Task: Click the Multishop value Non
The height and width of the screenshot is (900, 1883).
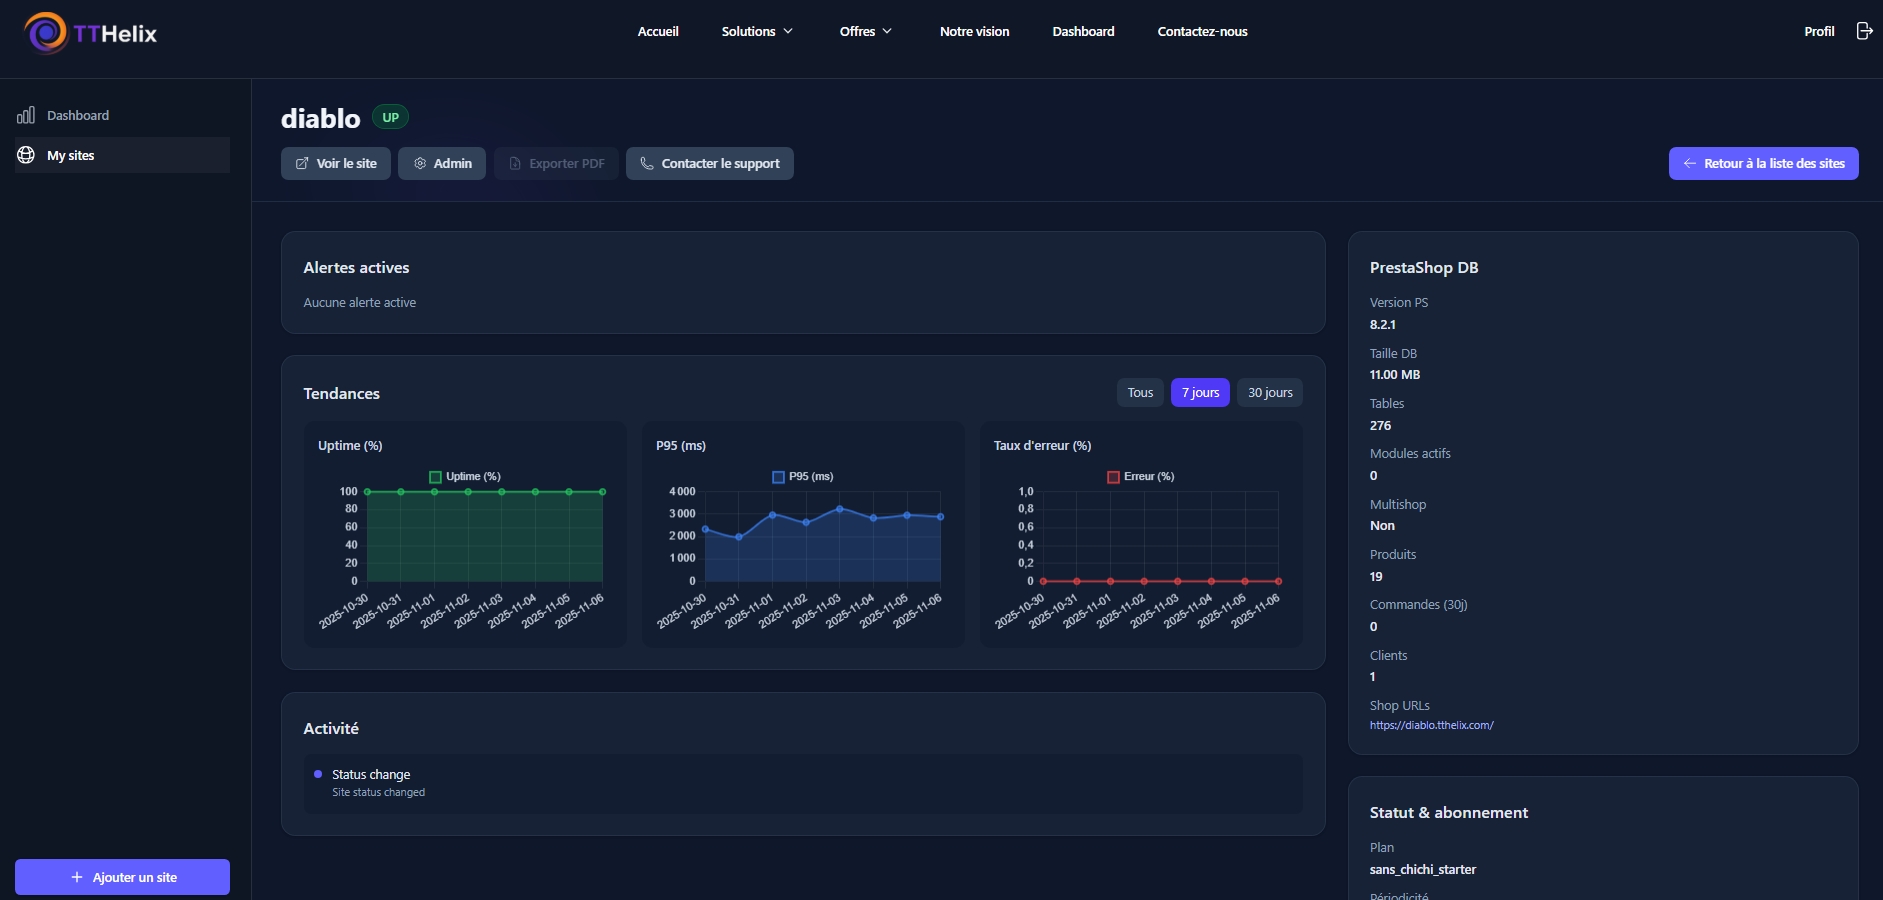Action: click(x=1382, y=526)
